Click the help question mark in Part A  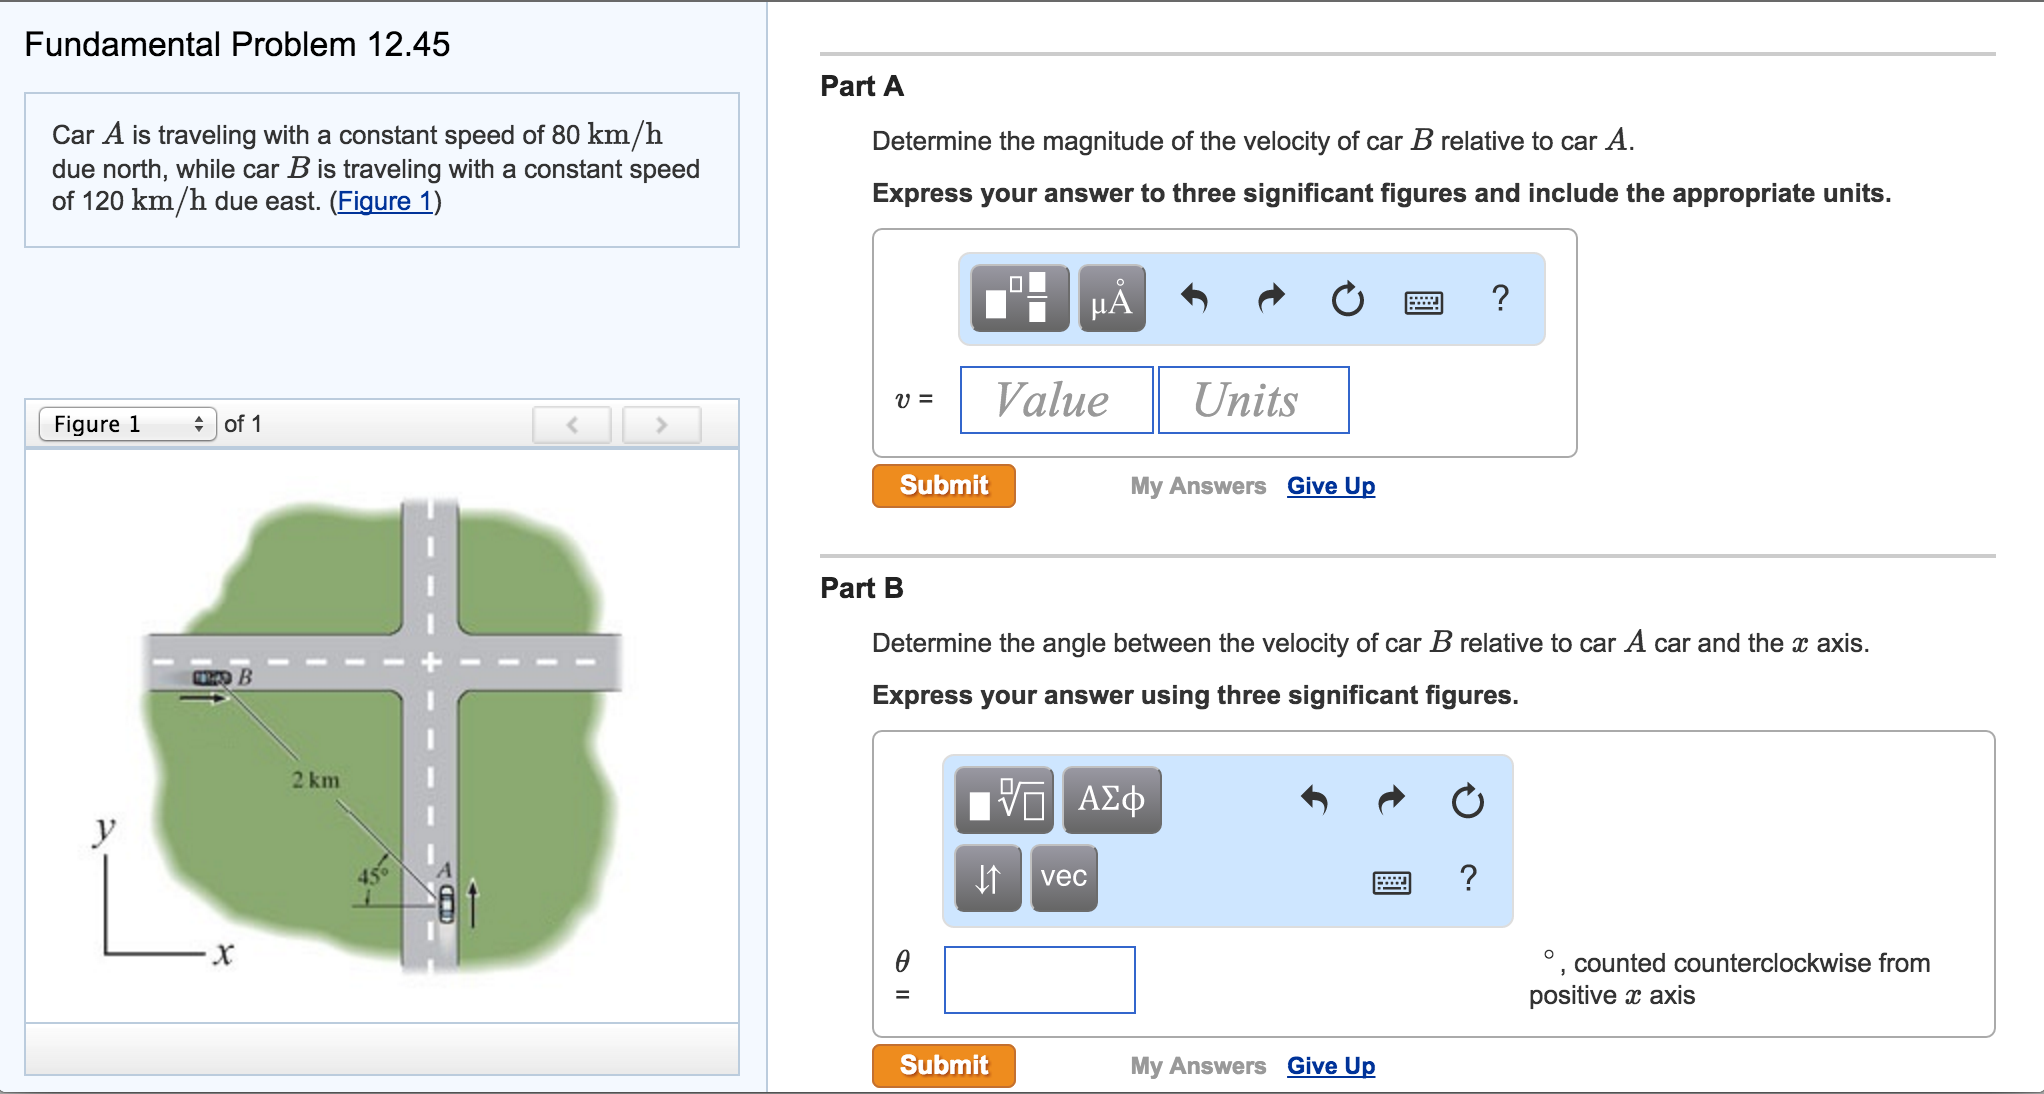point(1499,298)
